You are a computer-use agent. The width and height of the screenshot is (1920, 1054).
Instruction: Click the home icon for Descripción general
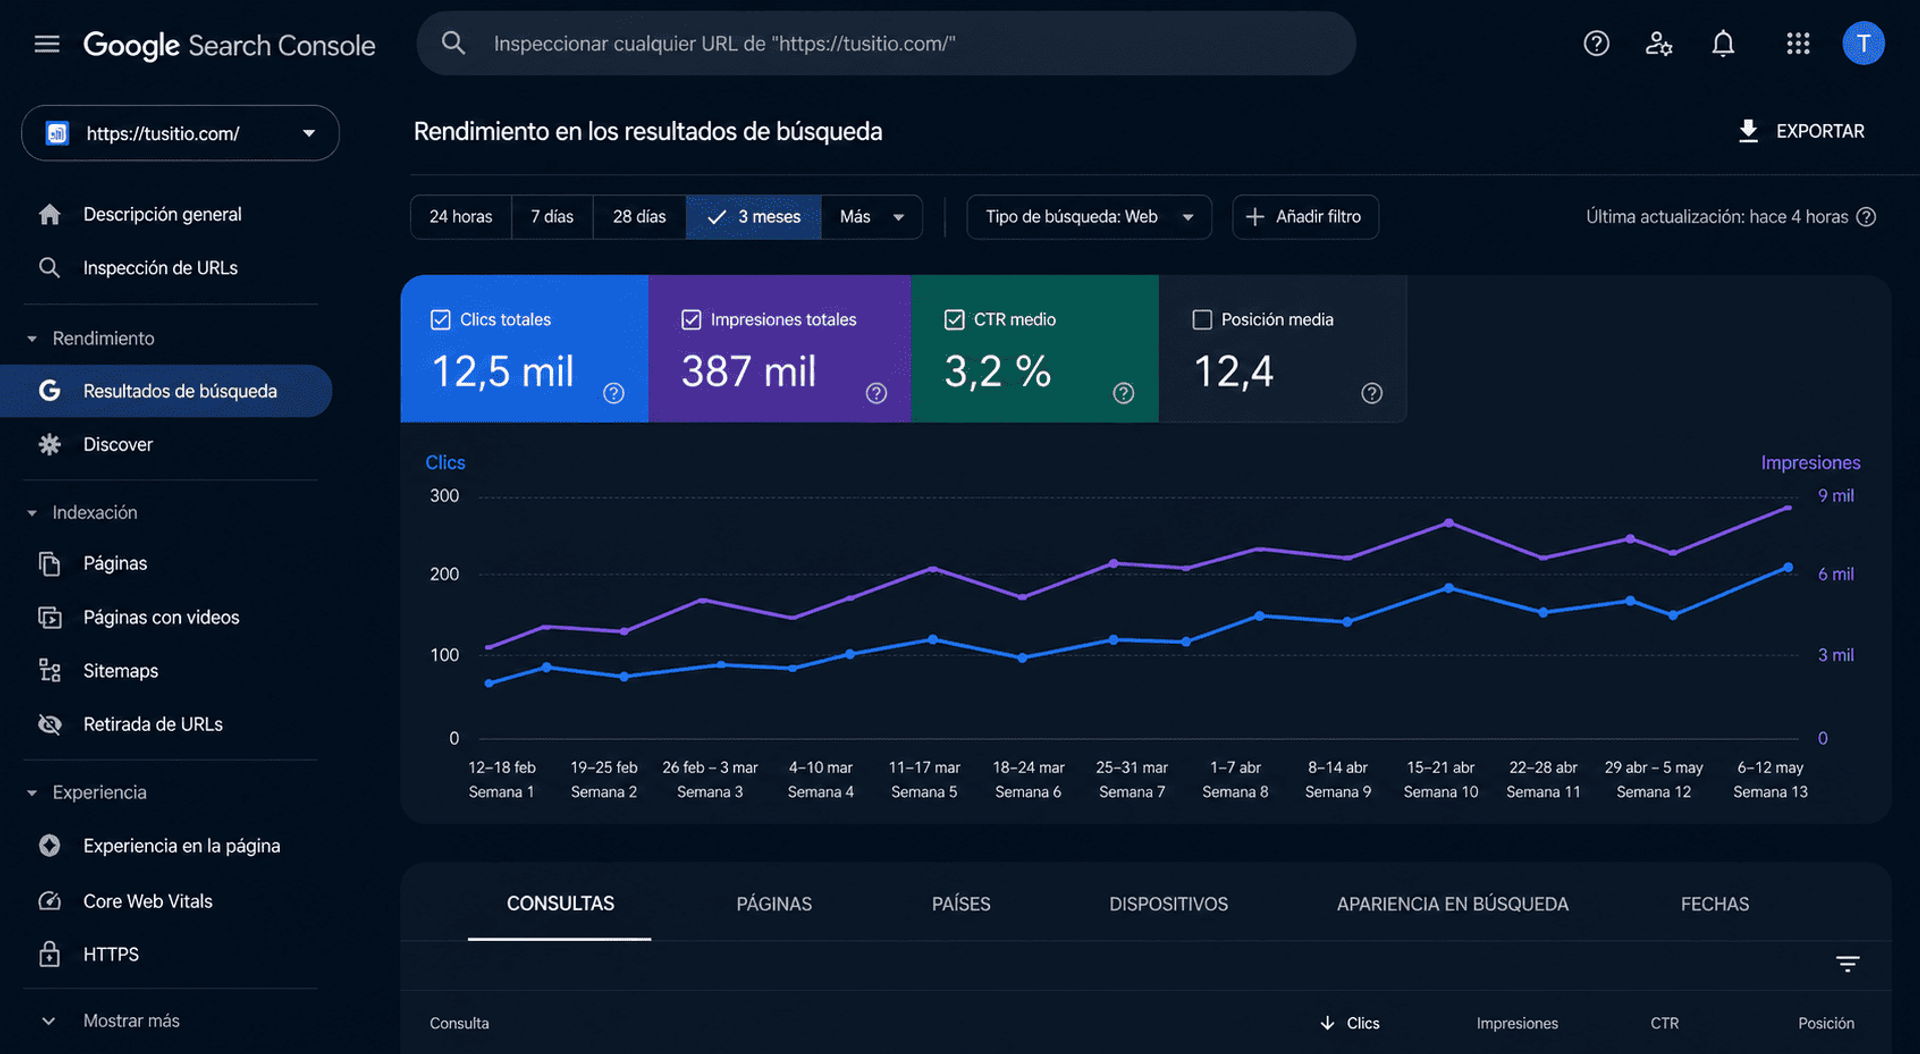[x=49, y=214]
